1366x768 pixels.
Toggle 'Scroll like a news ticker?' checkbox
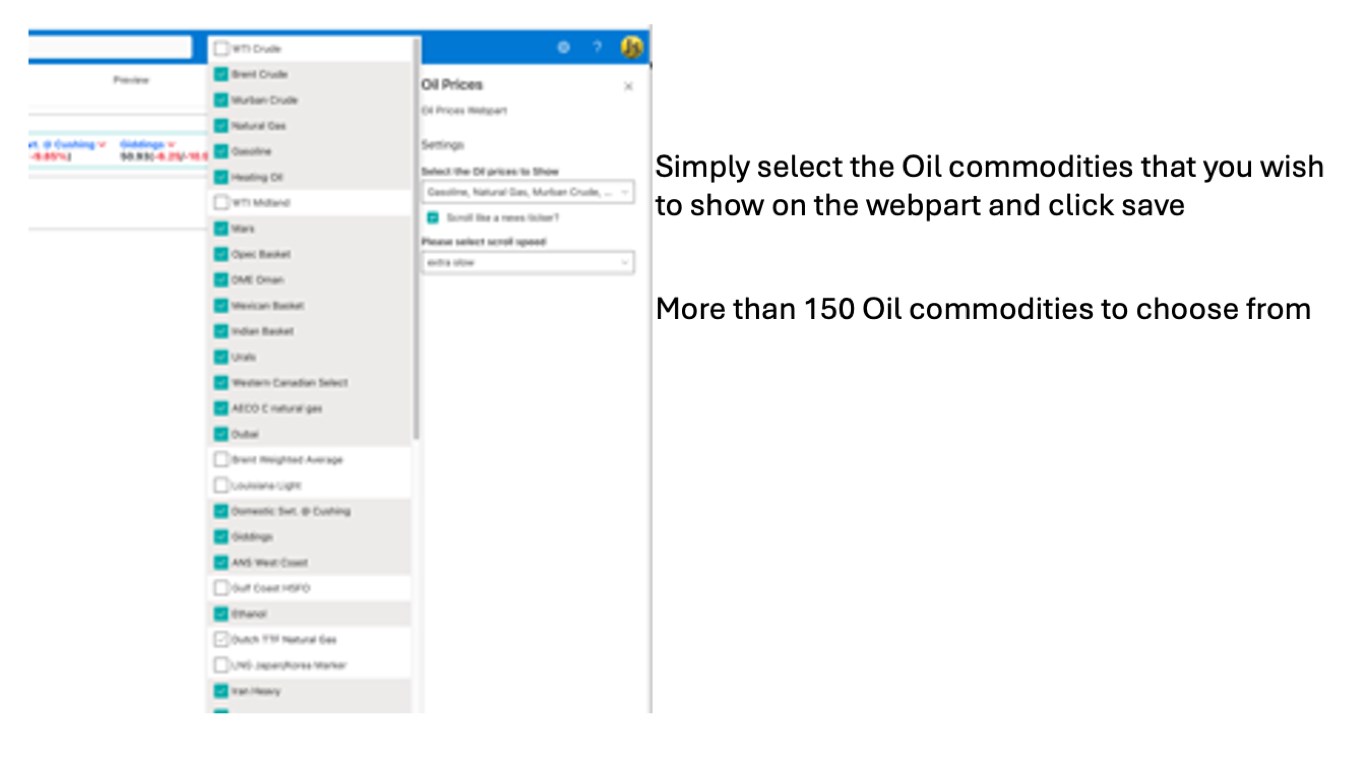tap(433, 217)
